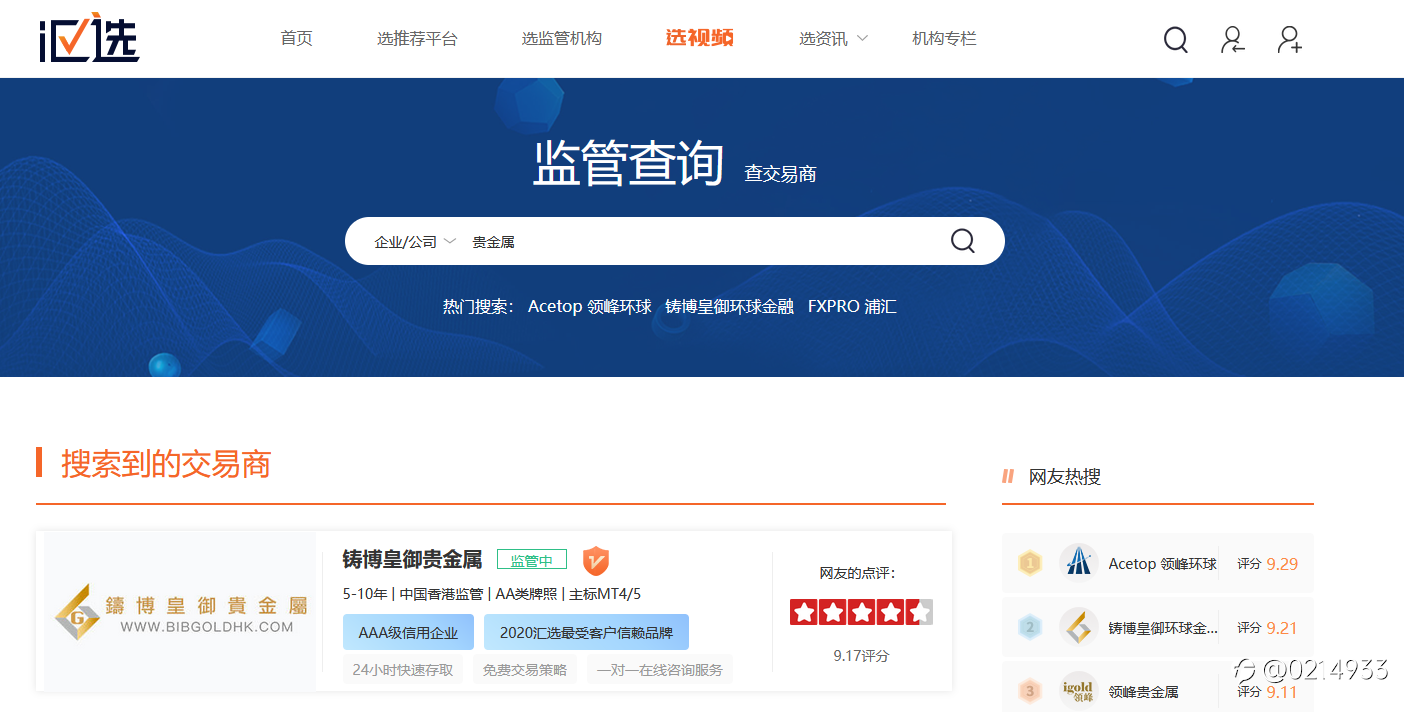Image resolution: width=1404 pixels, height=712 pixels.
Task: Expand the 选资讯 menu chevron
Action: (x=862, y=38)
